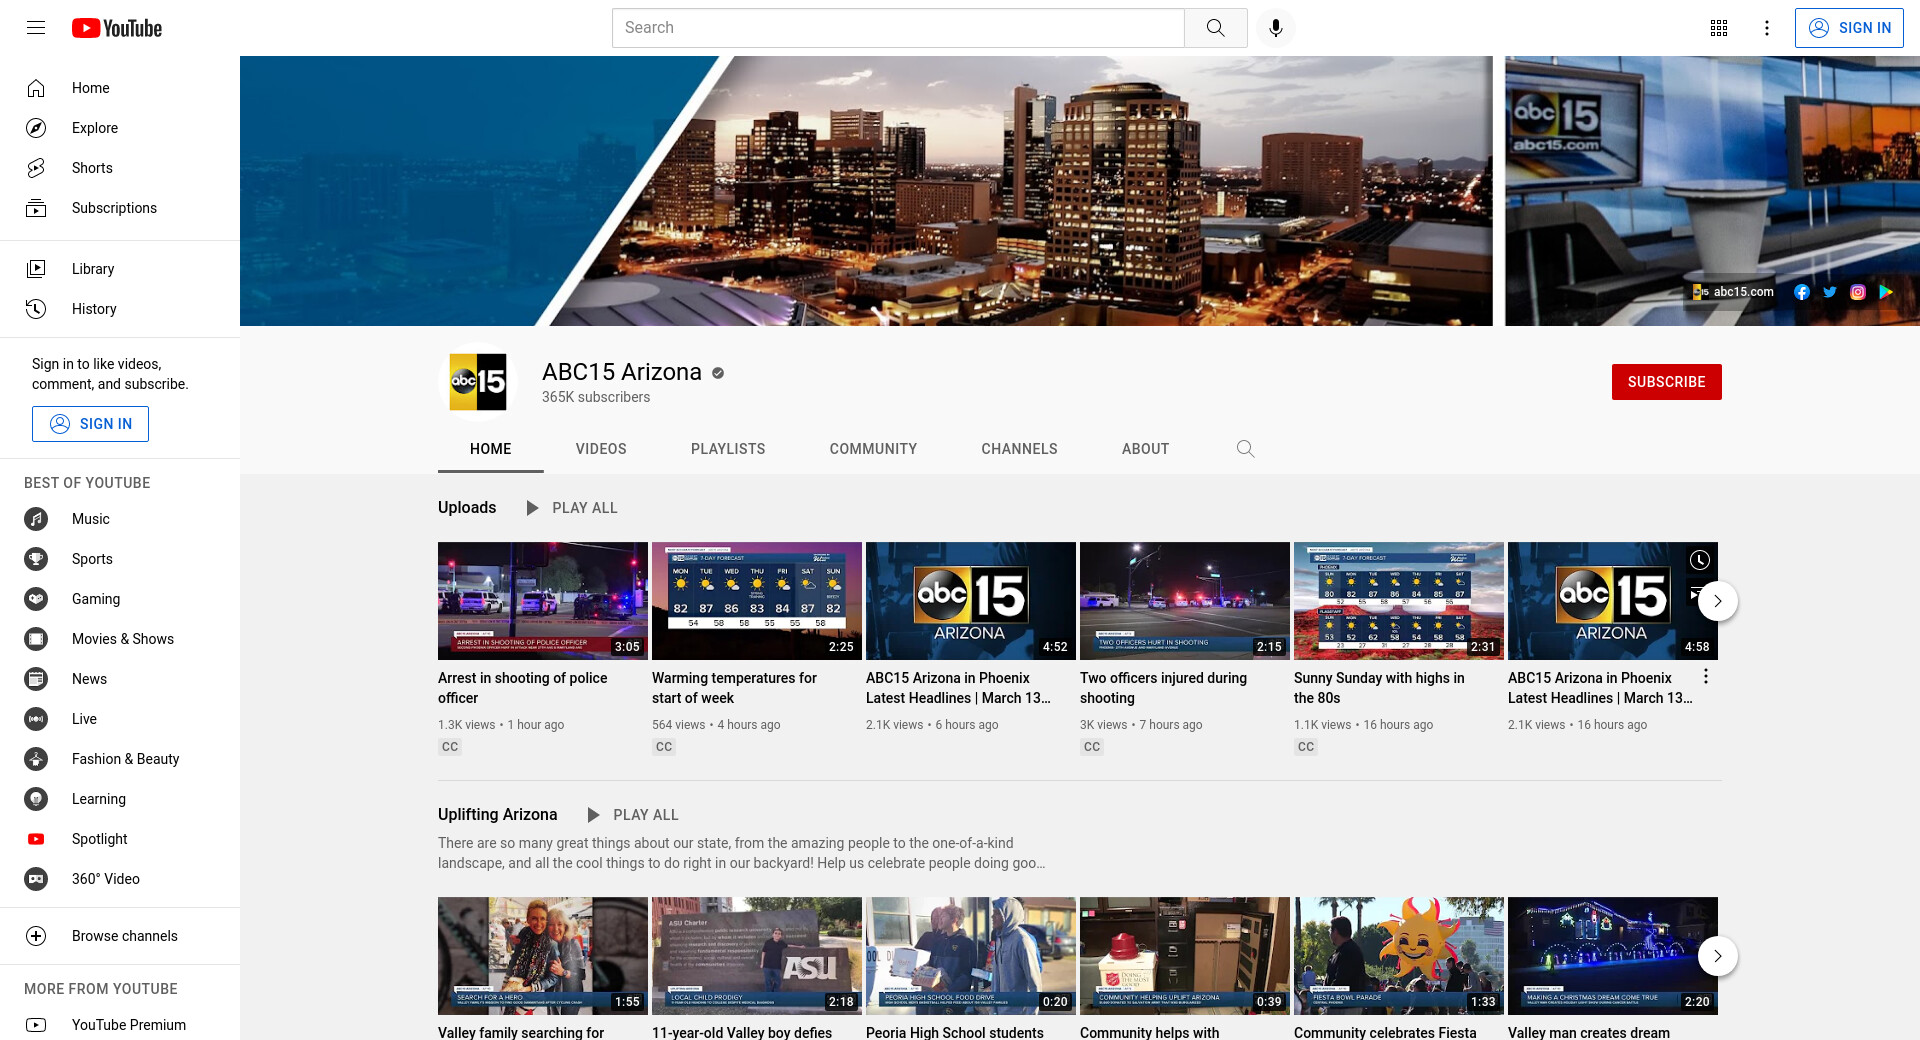Open History in the sidebar
This screenshot has width=1920, height=1040.
pyautogui.click(x=120, y=309)
